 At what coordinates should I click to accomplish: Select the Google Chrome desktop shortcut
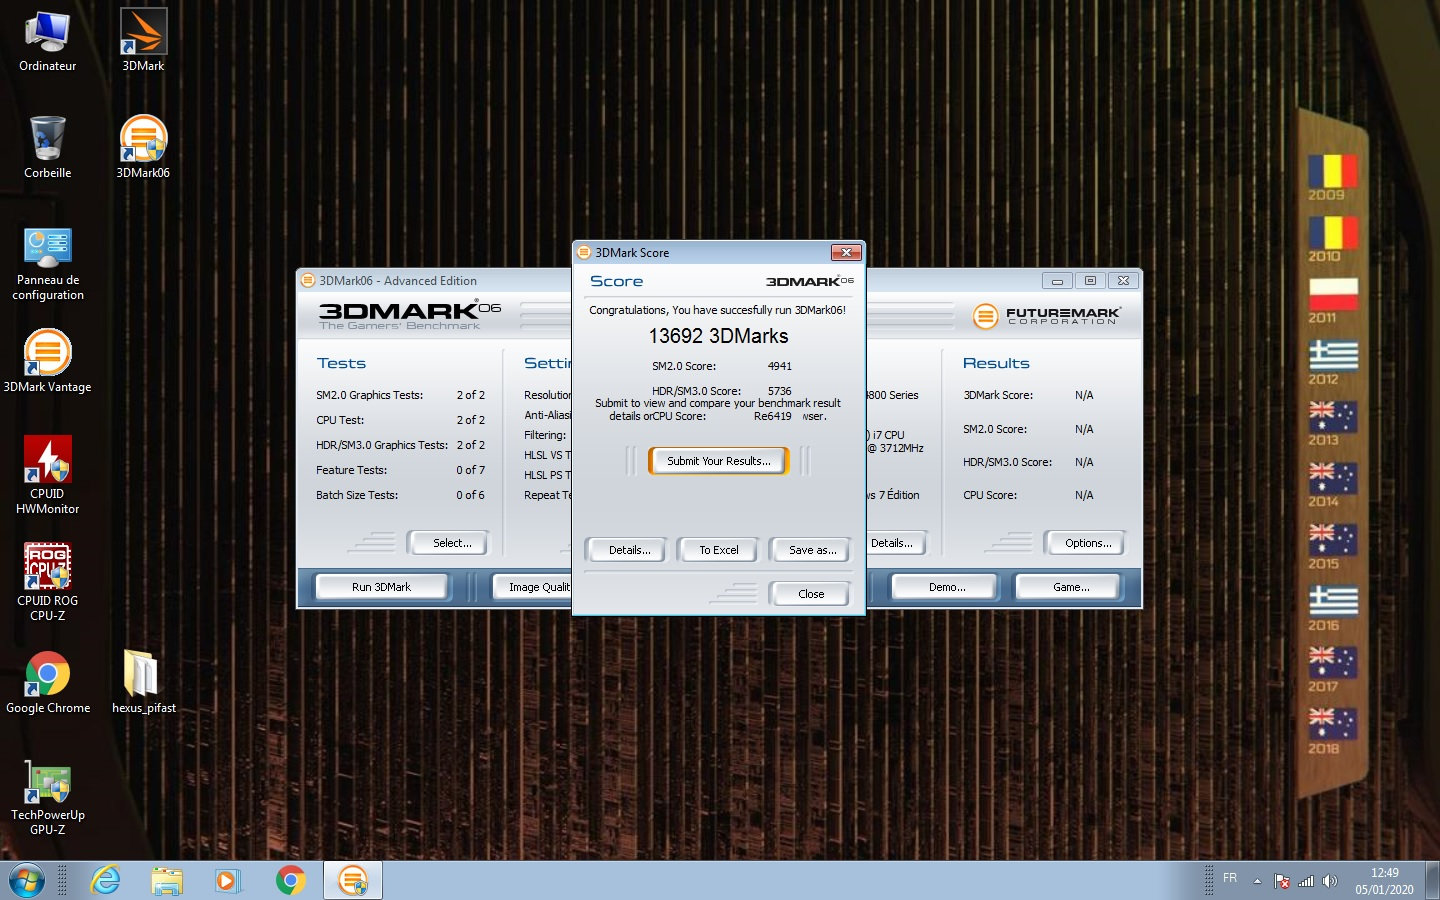click(x=47, y=683)
